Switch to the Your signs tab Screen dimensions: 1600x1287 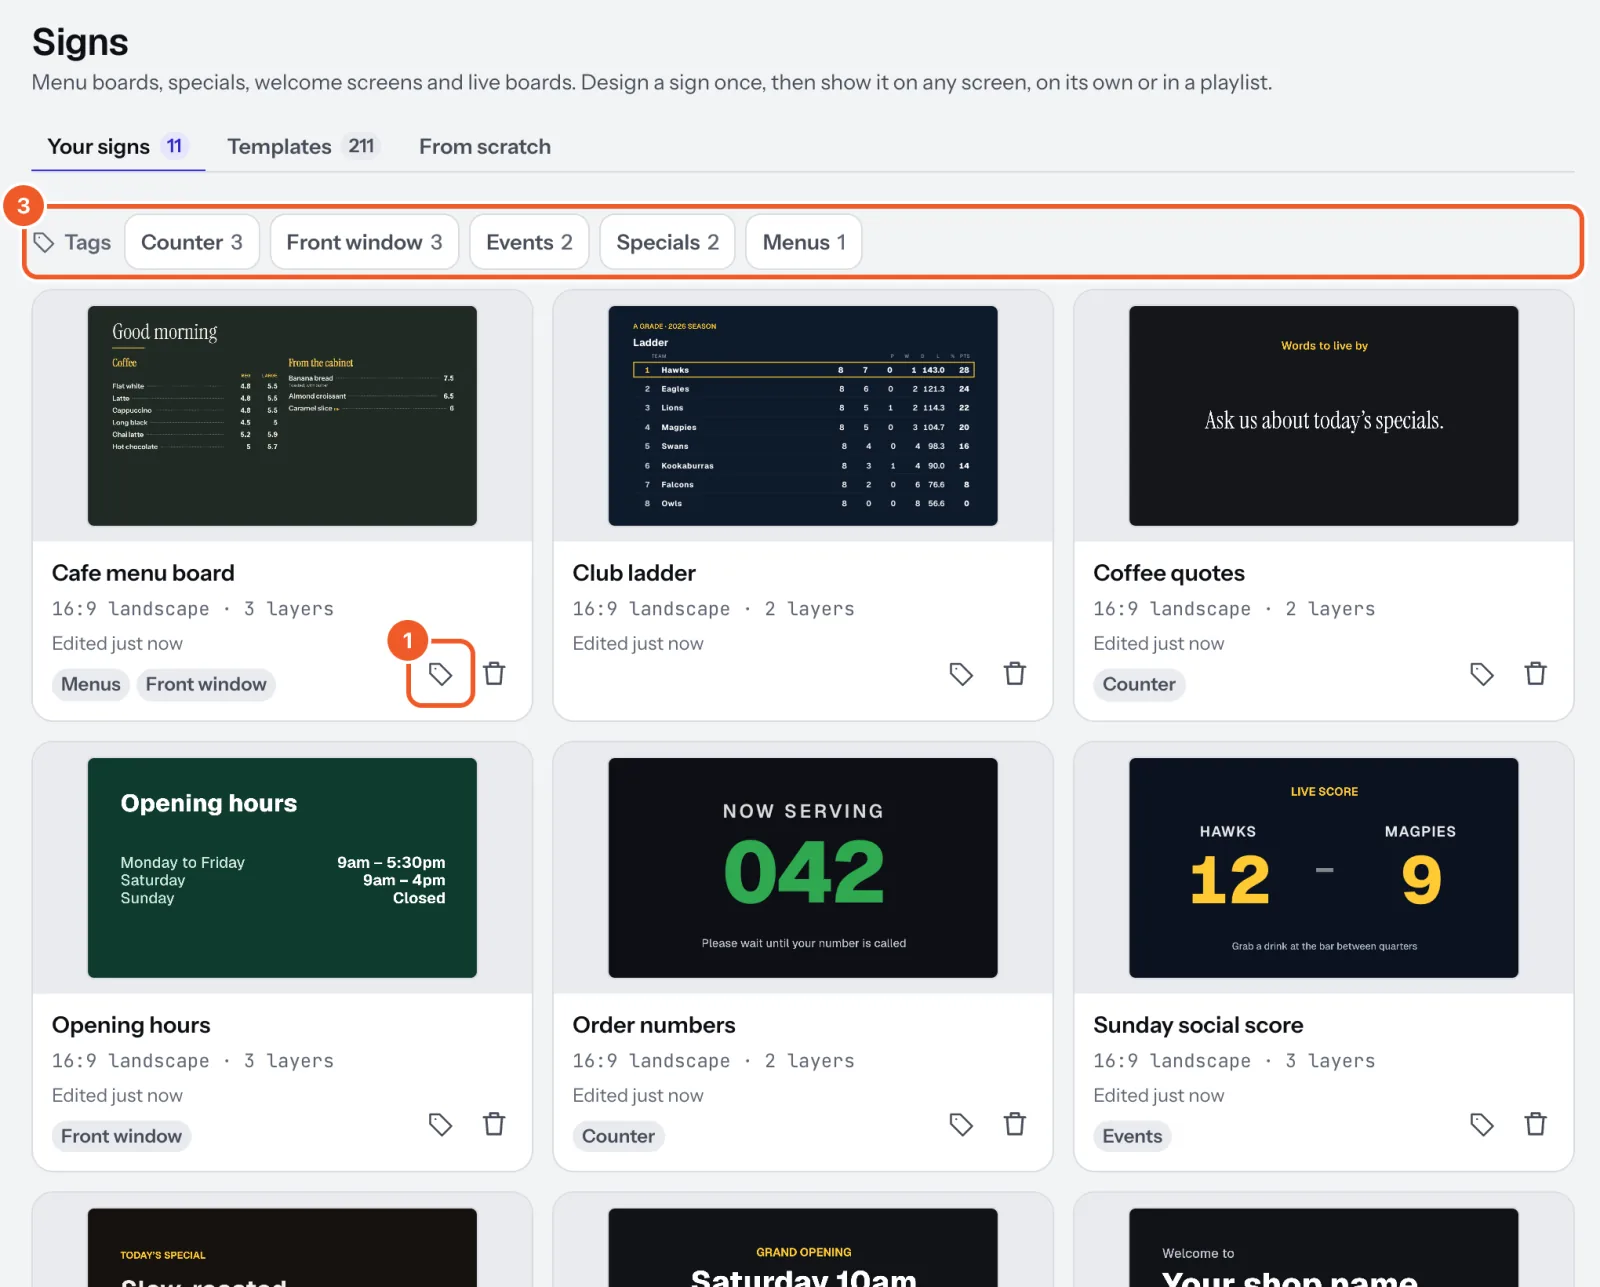(x=118, y=147)
